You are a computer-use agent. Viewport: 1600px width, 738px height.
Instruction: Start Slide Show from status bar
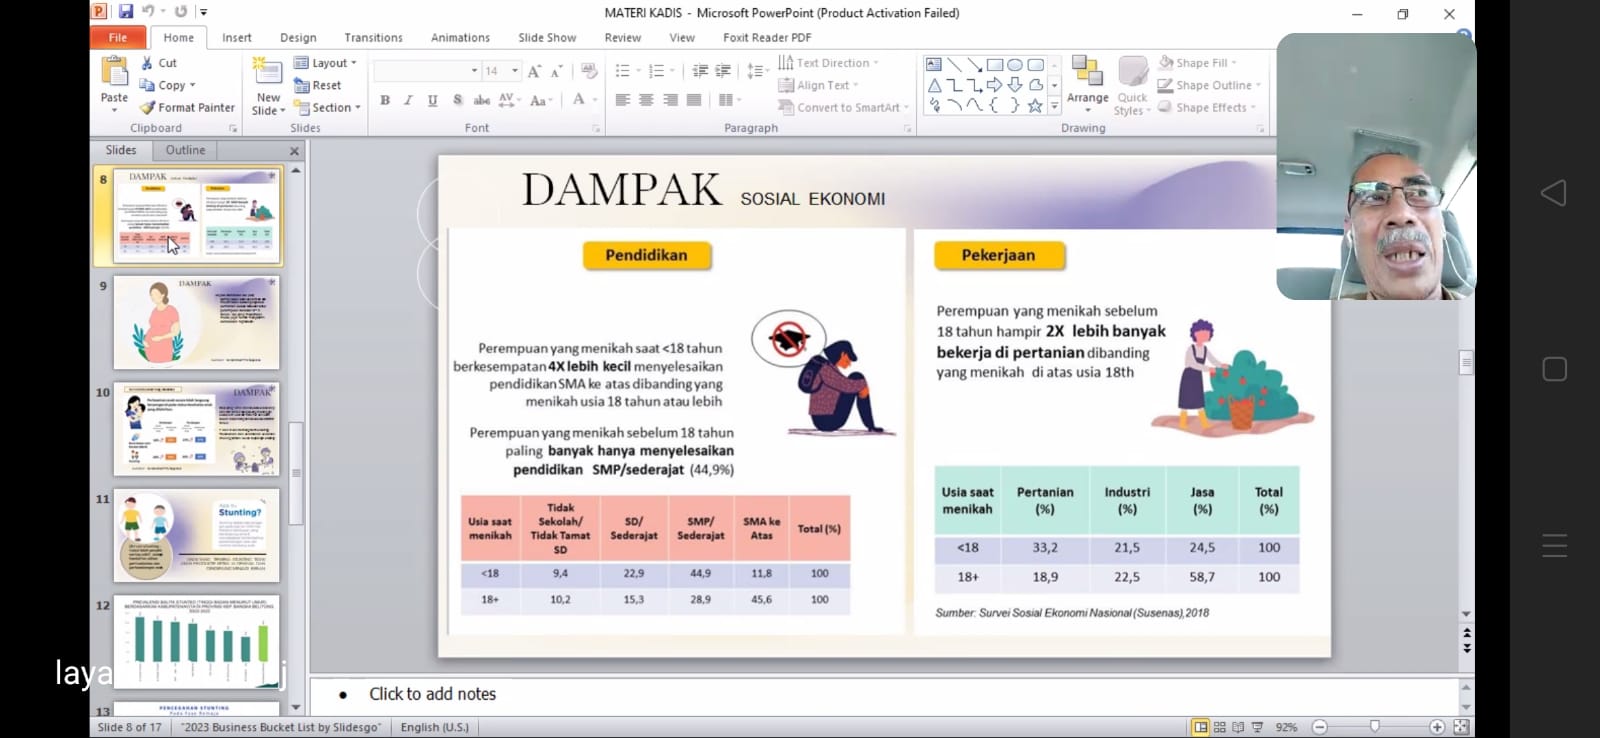[x=1258, y=727]
